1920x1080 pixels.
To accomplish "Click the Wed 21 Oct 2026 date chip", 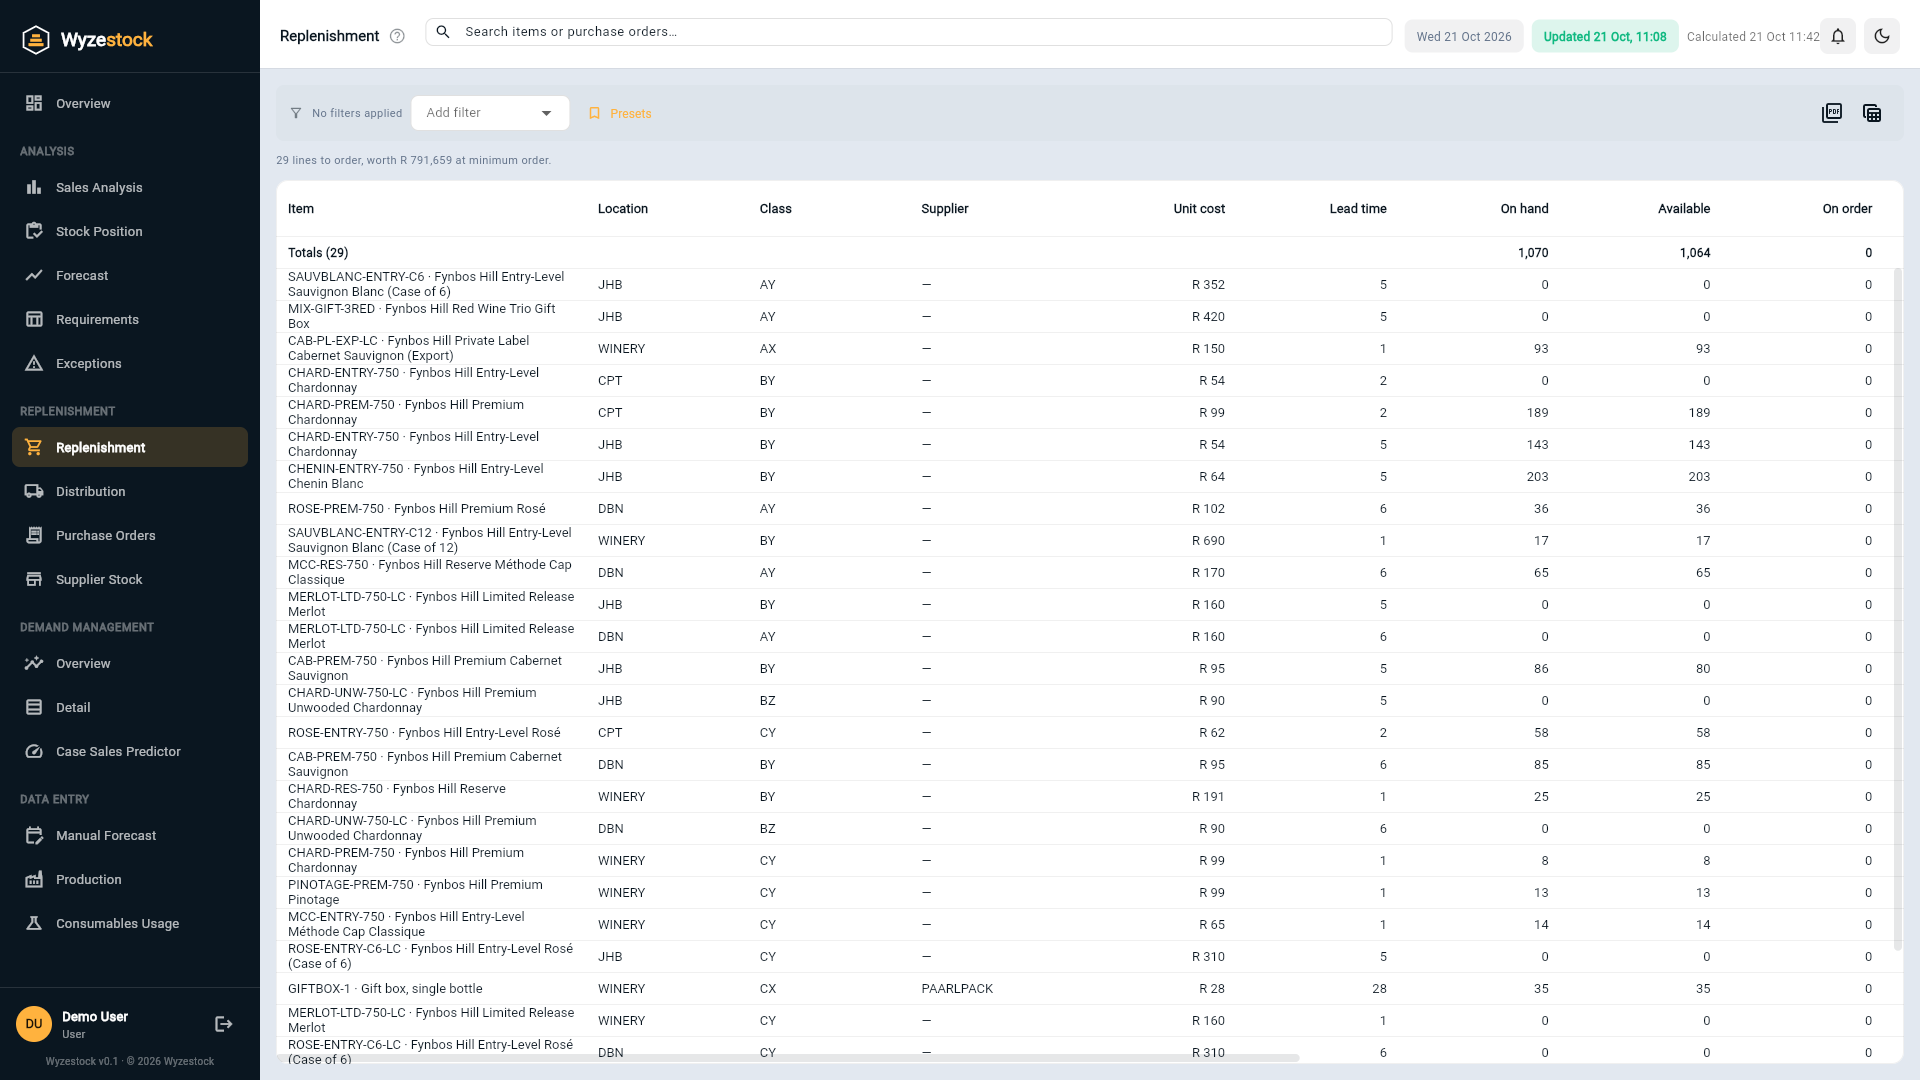I will [x=1464, y=36].
